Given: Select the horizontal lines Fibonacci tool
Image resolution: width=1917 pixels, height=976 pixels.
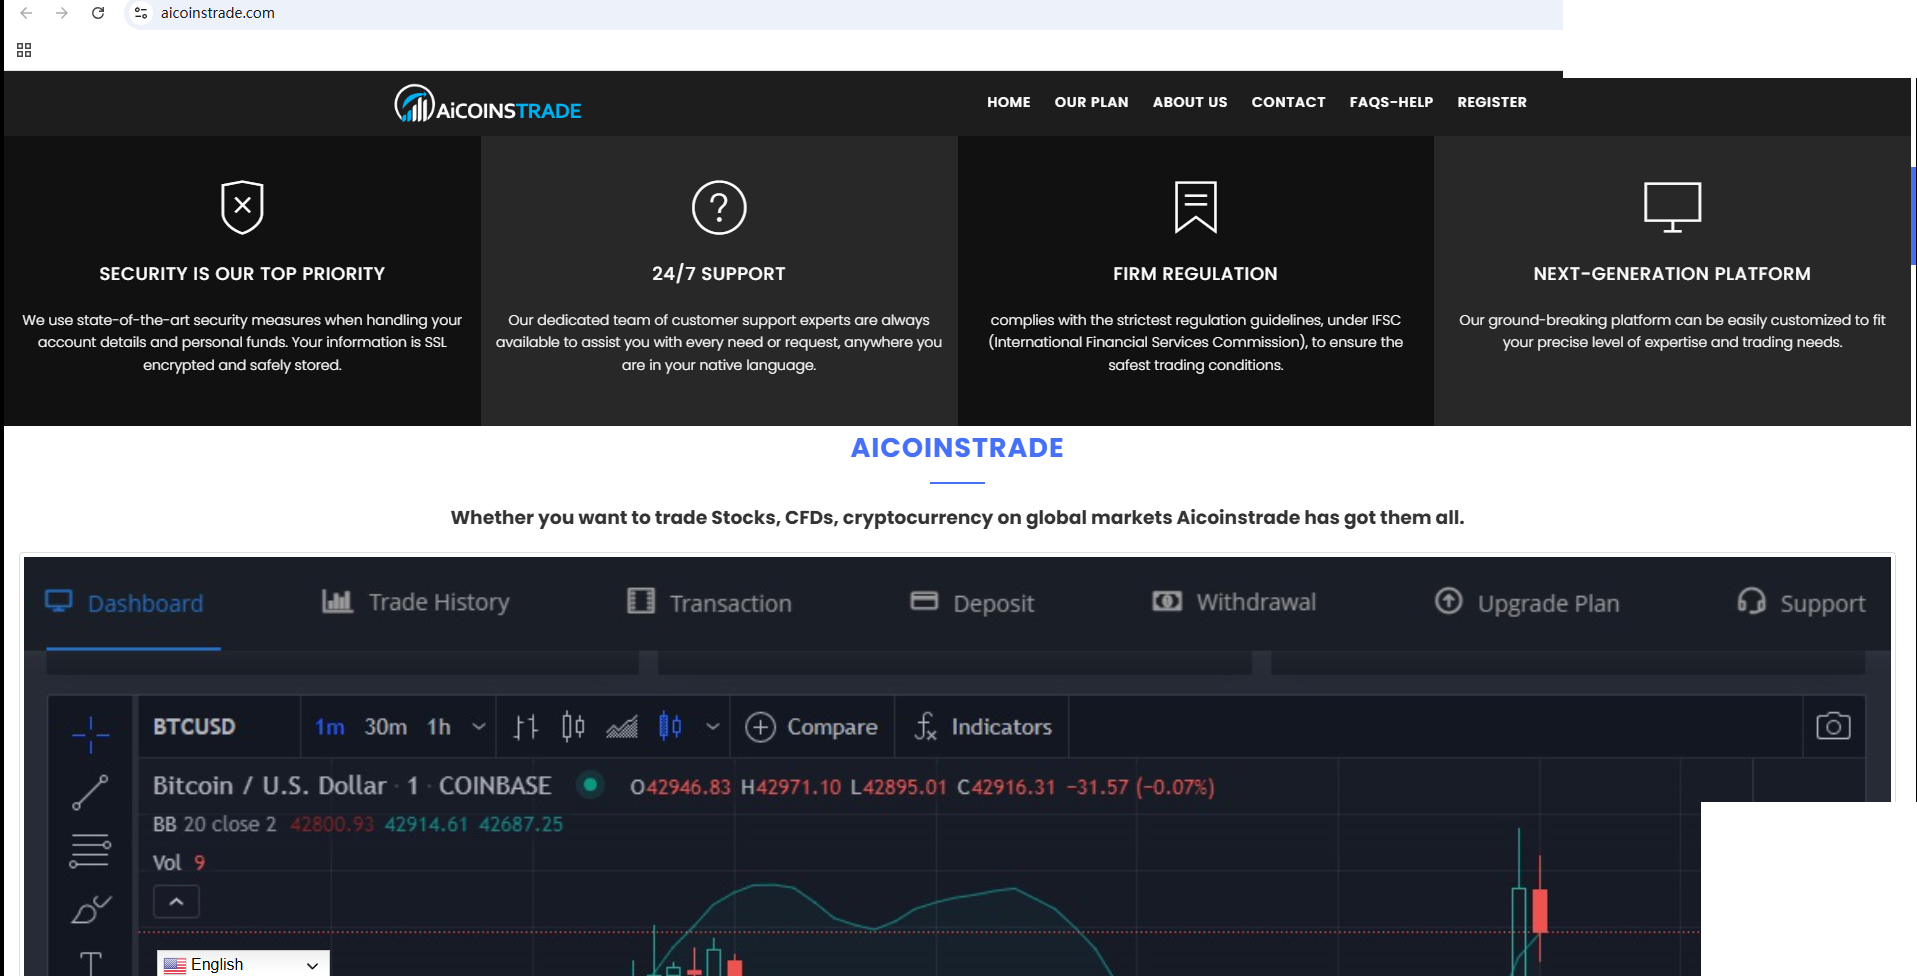Looking at the screenshot, I should point(90,851).
